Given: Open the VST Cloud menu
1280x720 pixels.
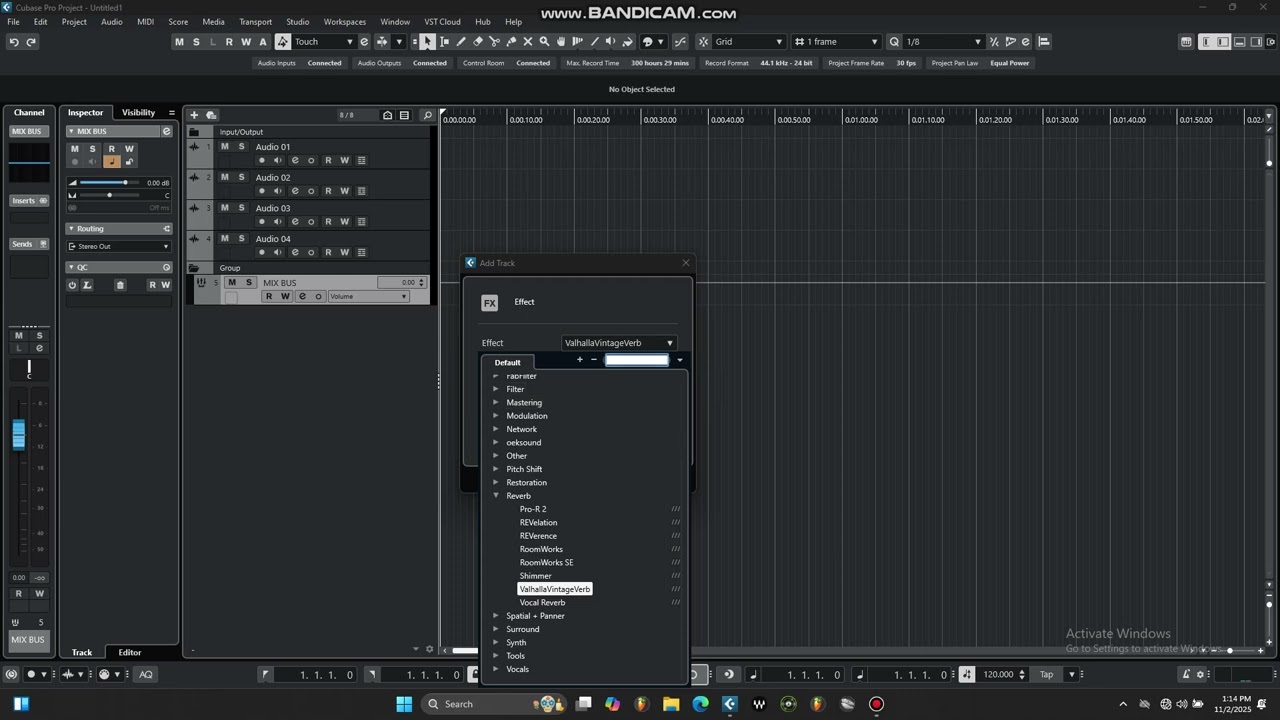Looking at the screenshot, I should click(x=442, y=22).
